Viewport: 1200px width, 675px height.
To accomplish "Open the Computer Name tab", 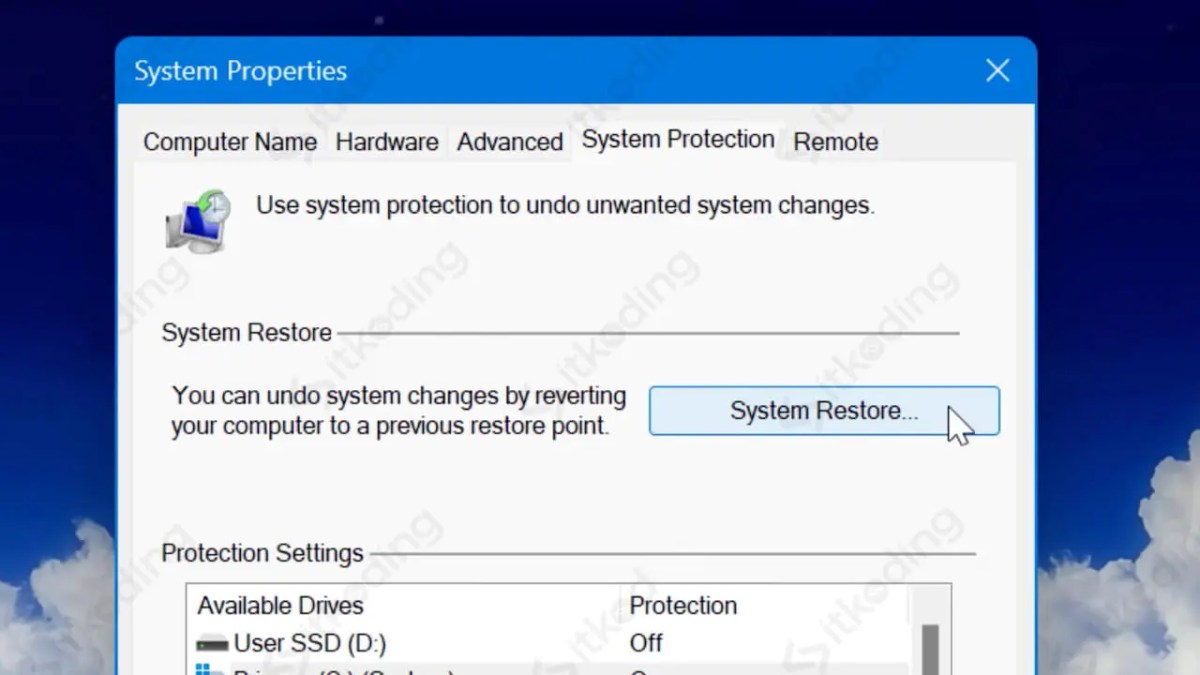I will [230, 142].
